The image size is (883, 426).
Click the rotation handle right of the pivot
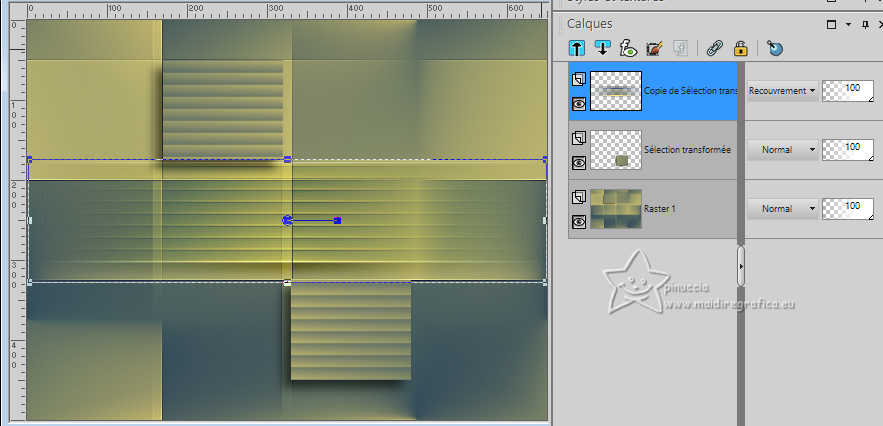click(x=337, y=220)
